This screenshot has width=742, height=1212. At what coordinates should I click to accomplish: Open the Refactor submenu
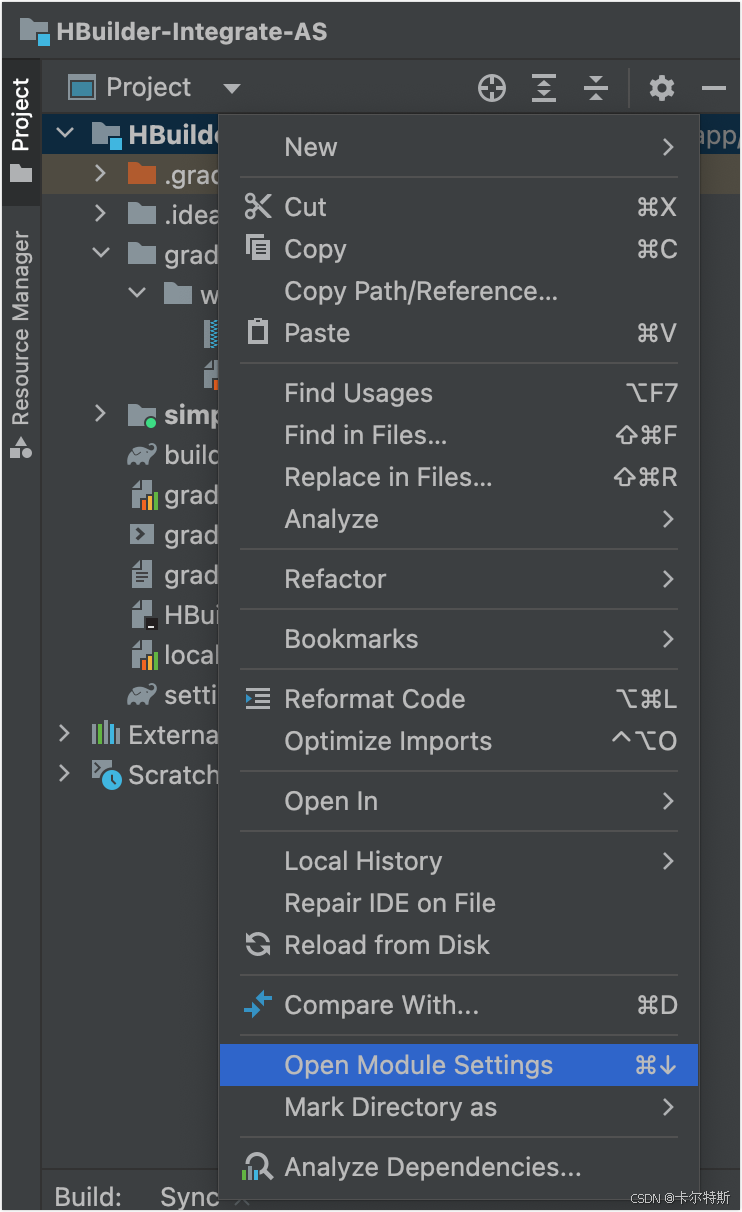[x=459, y=579]
